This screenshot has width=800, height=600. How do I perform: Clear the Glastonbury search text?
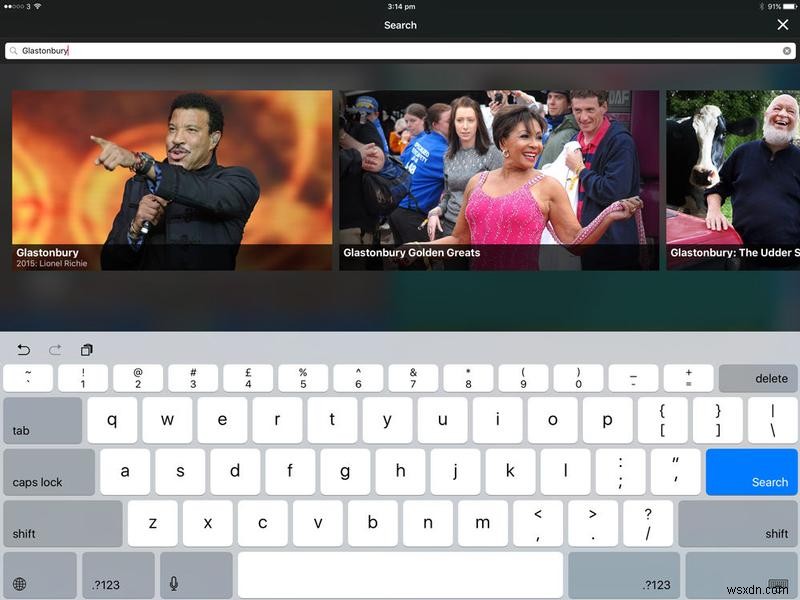coord(787,50)
